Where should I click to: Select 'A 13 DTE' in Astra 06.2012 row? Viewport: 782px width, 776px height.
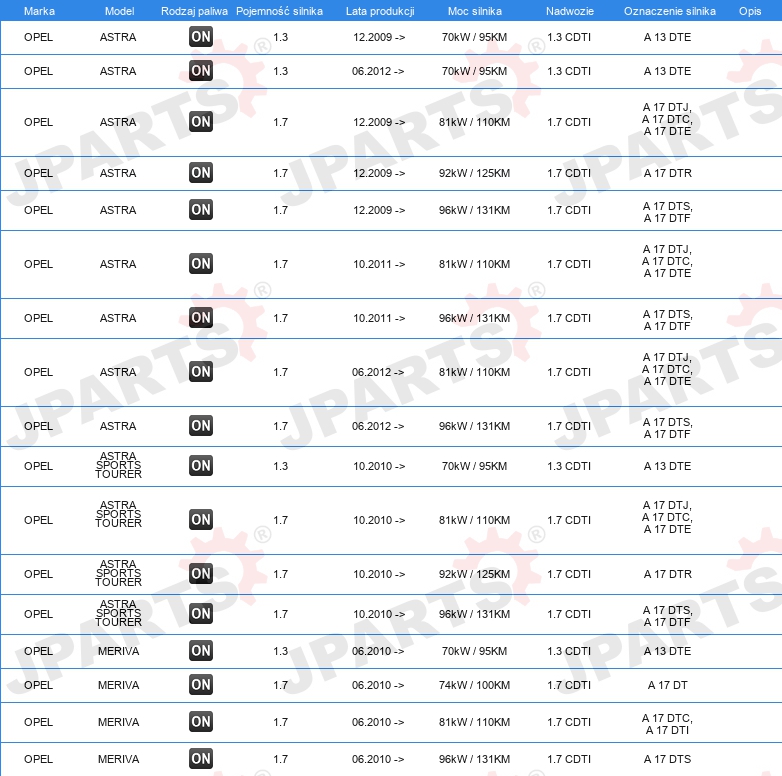click(667, 71)
